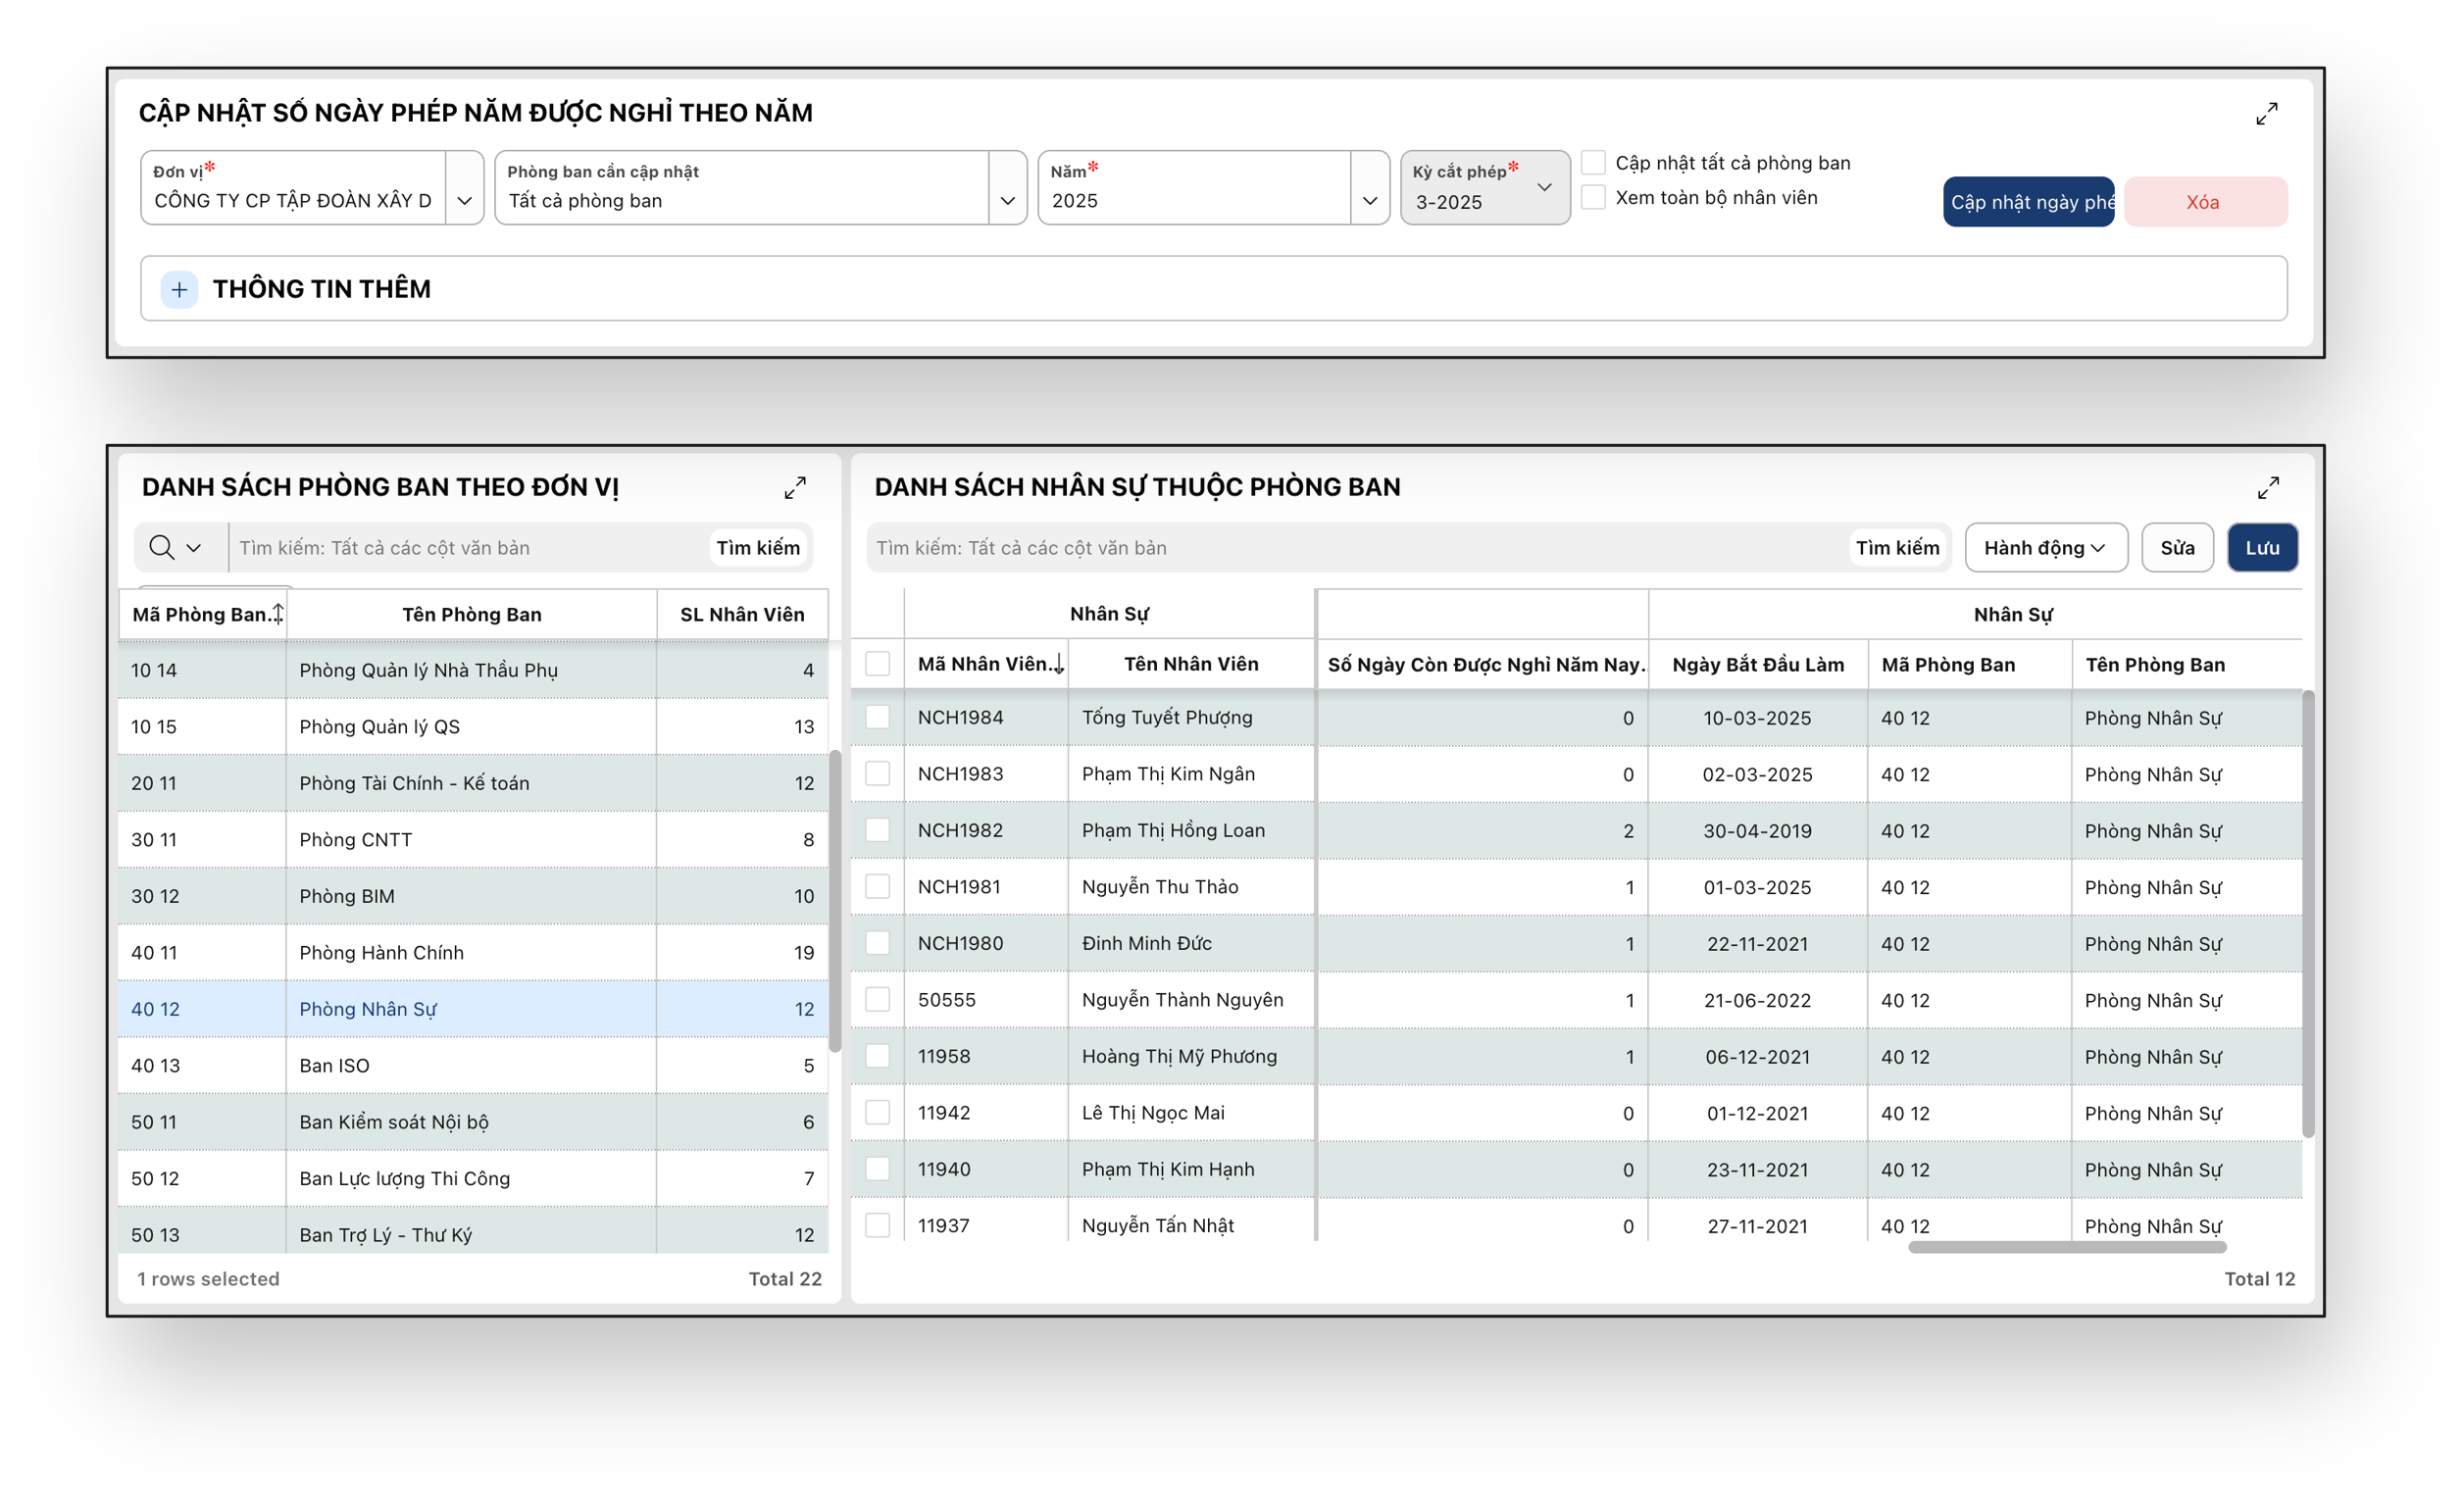Image resolution: width=2464 pixels, height=1495 pixels.
Task: Click the Sửa button
Action: [x=2177, y=548]
